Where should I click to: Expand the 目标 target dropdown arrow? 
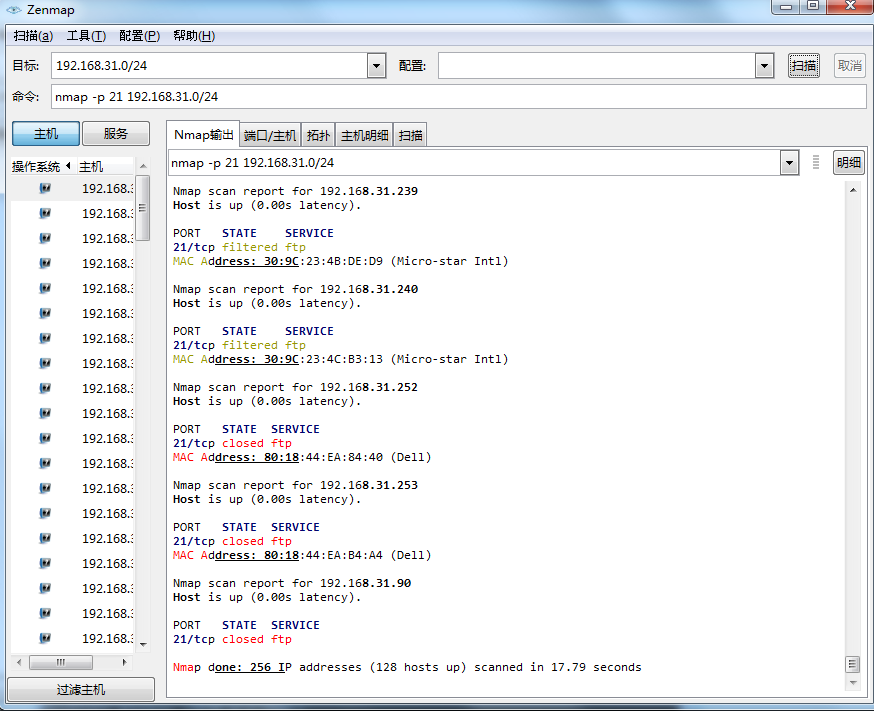pos(377,66)
